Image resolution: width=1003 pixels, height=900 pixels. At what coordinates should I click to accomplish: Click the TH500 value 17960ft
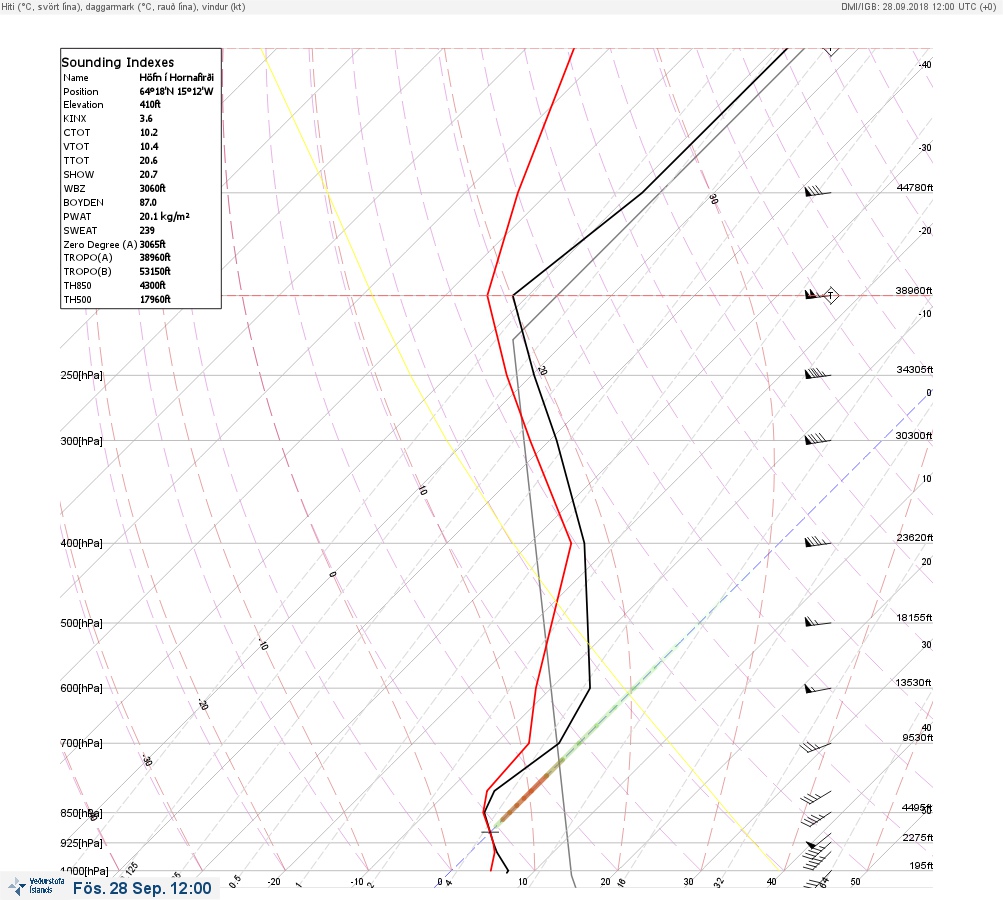[x=155, y=299]
